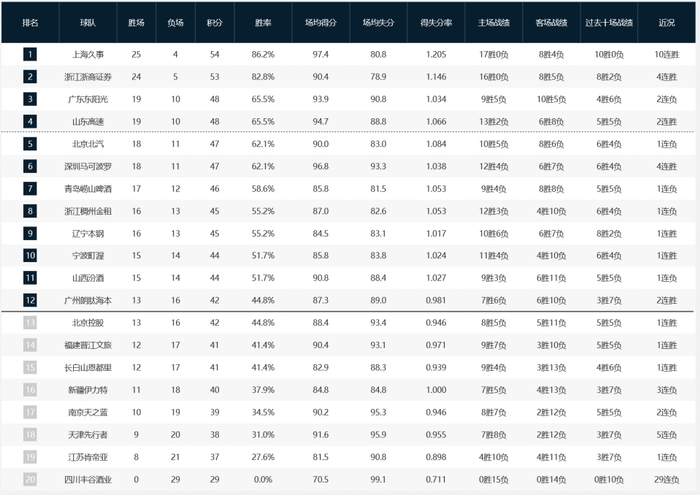Click the rank 3 badge
Image resolution: width=700 pixels, height=495 pixels.
click(x=31, y=99)
